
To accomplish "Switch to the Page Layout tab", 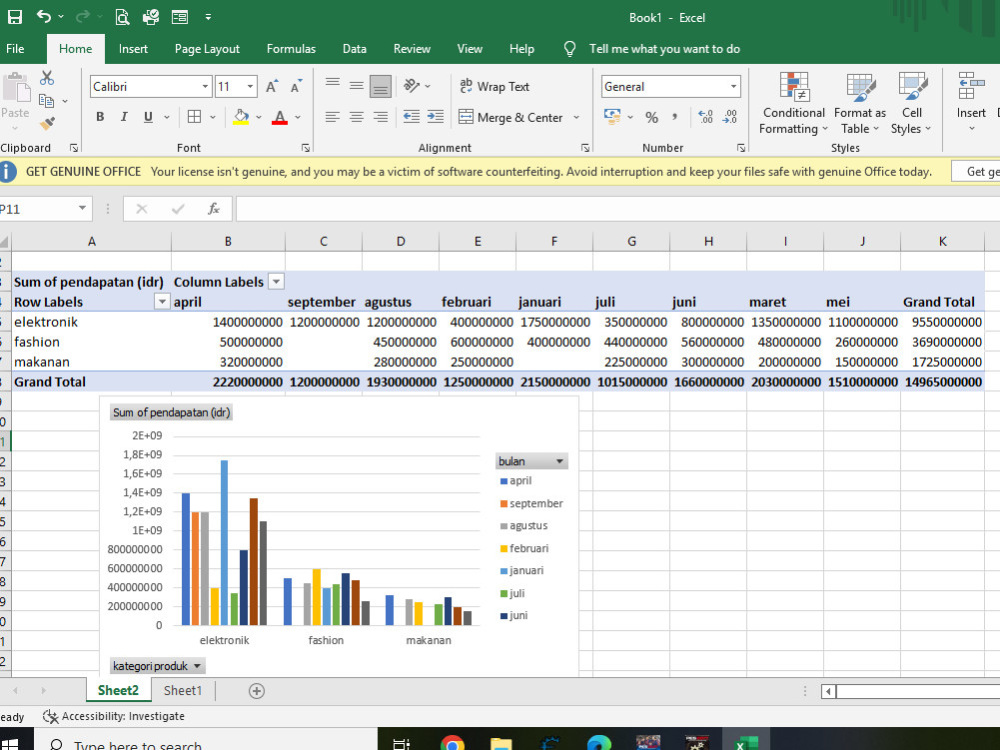I will 207,48.
